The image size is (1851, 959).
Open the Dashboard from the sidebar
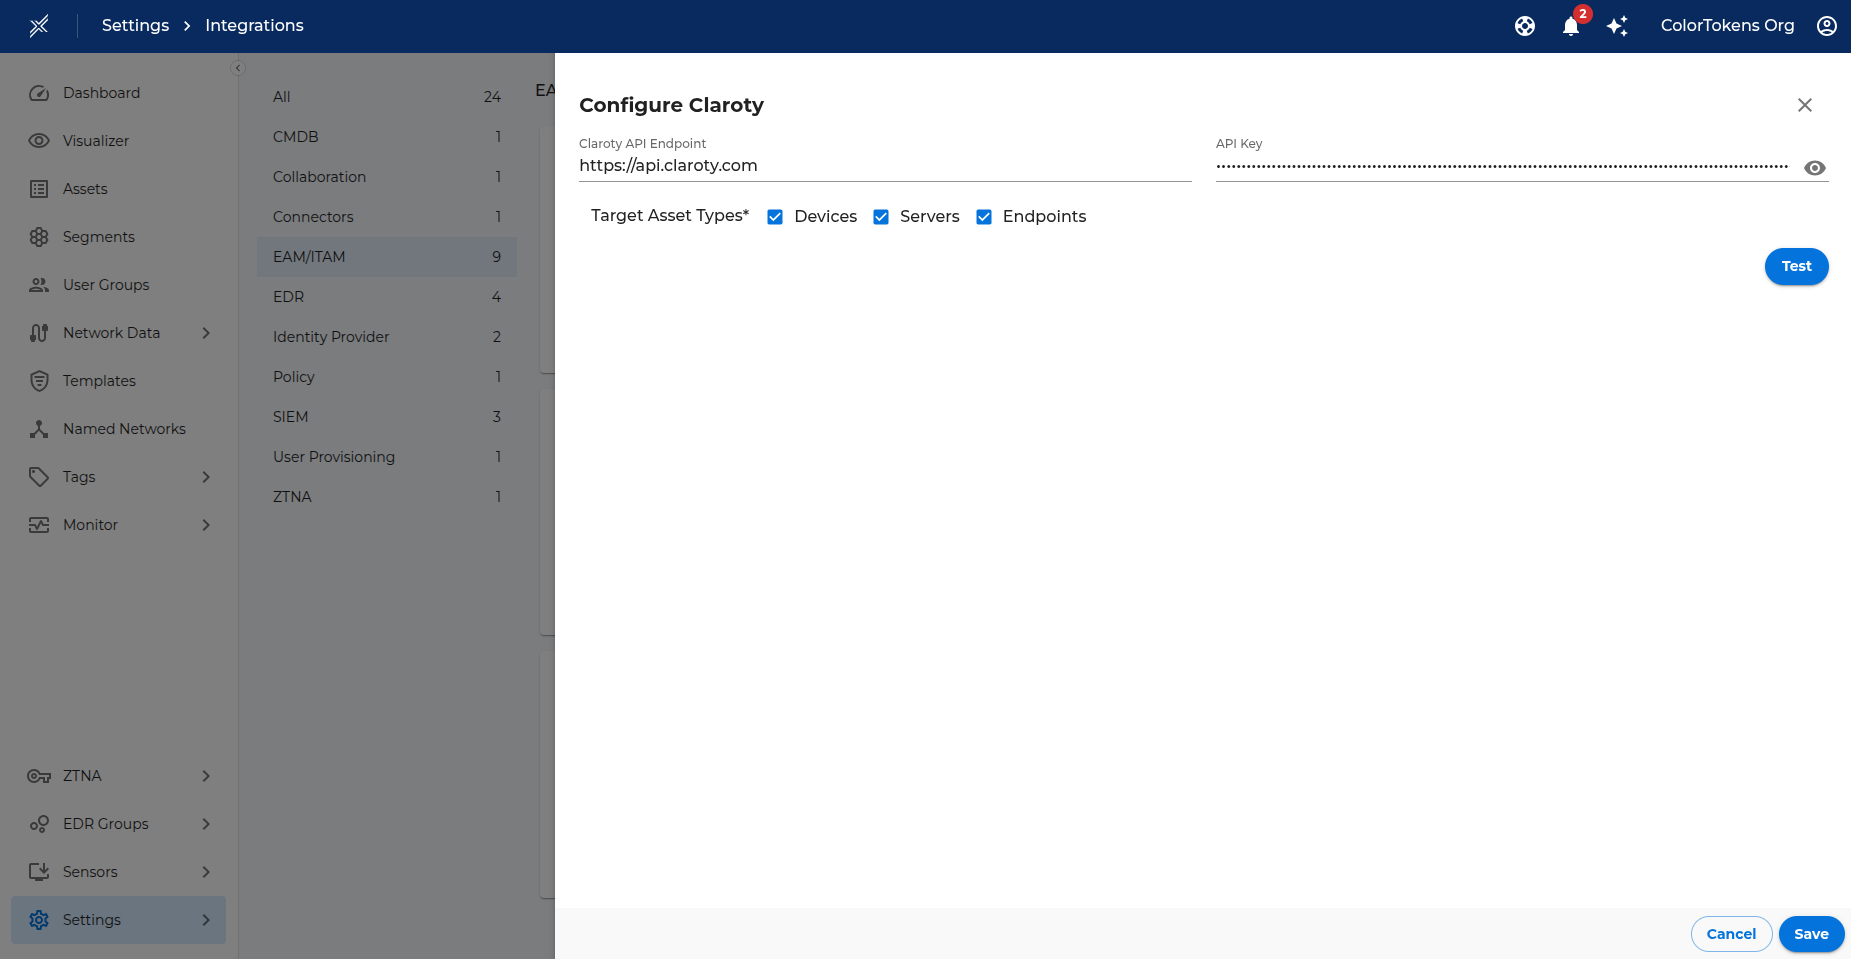pyautogui.click(x=99, y=92)
